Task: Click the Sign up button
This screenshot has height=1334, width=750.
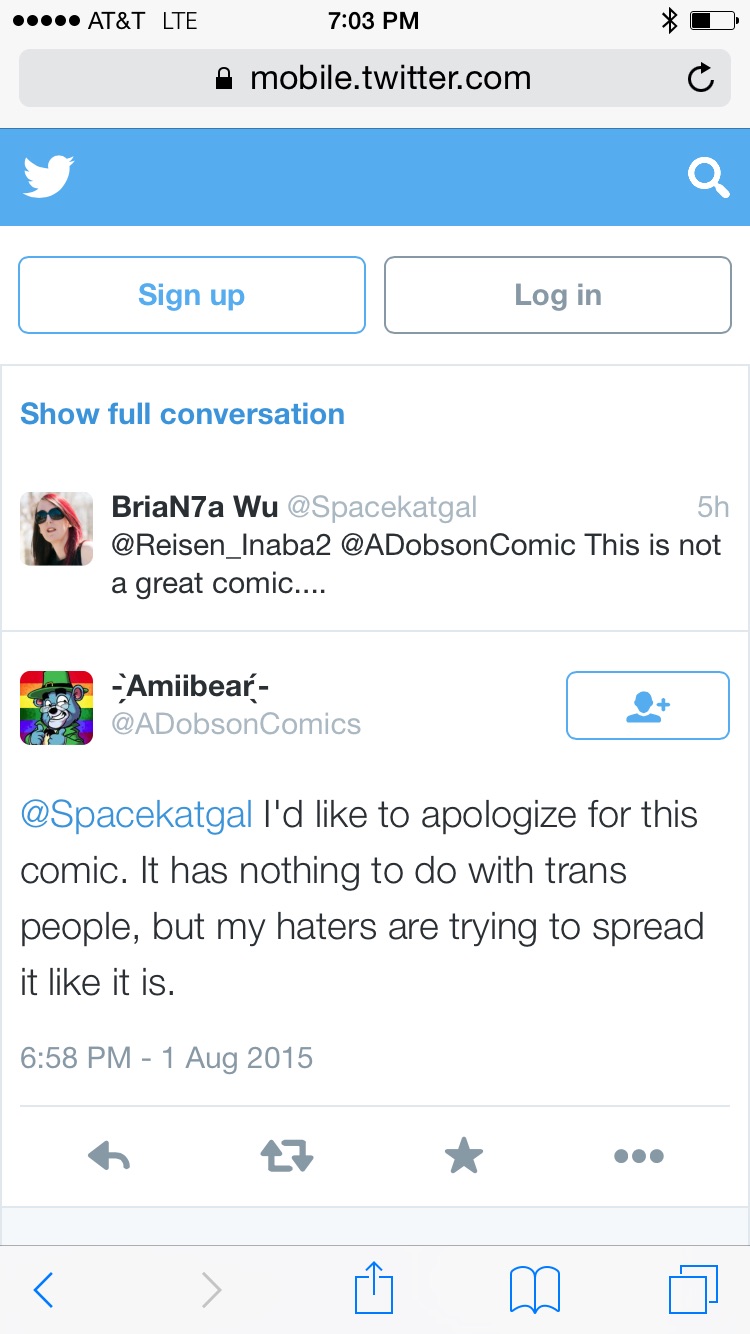Action: click(x=192, y=295)
